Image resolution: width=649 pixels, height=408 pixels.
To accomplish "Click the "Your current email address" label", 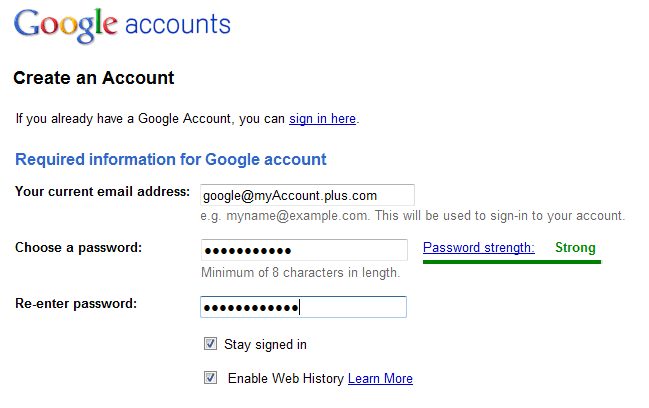I will [x=102, y=191].
